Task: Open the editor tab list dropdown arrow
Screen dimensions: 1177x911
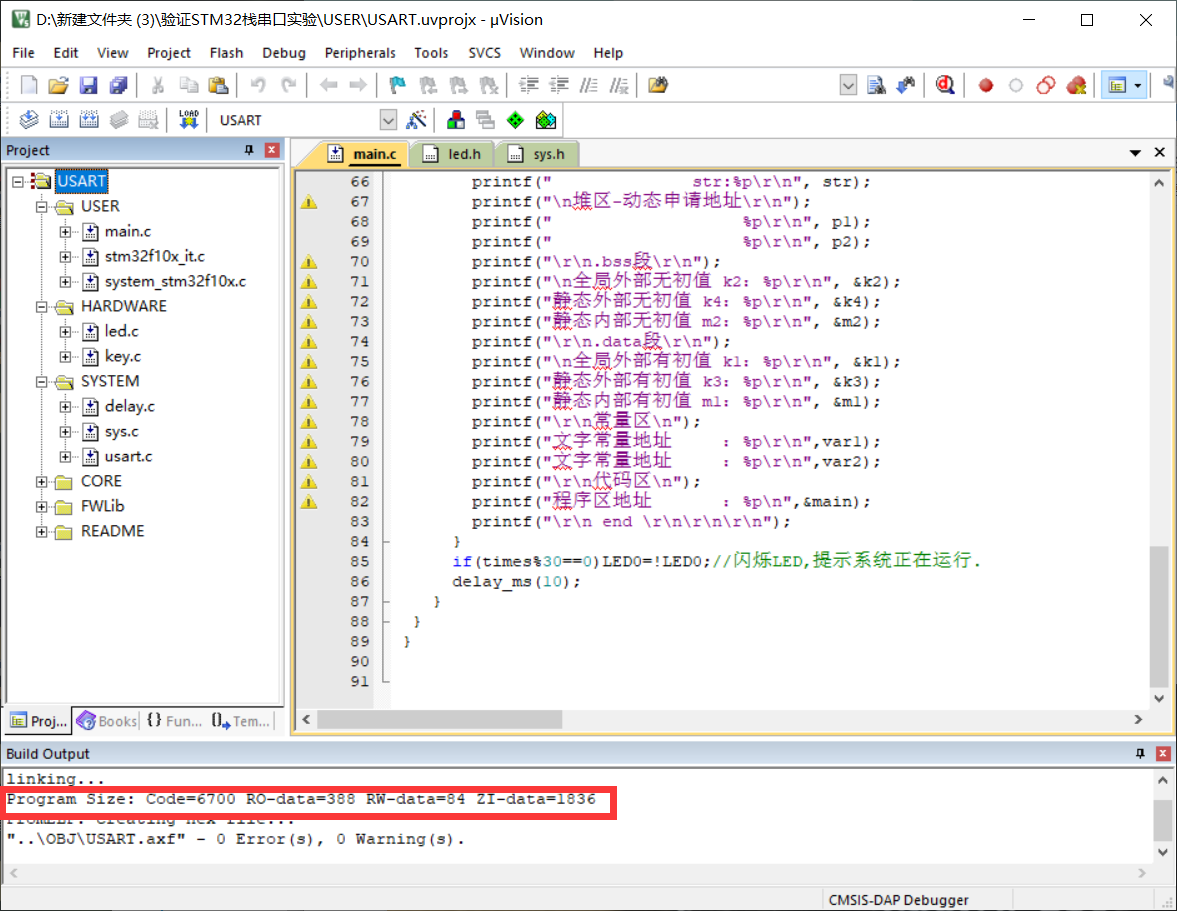Action: (1135, 152)
